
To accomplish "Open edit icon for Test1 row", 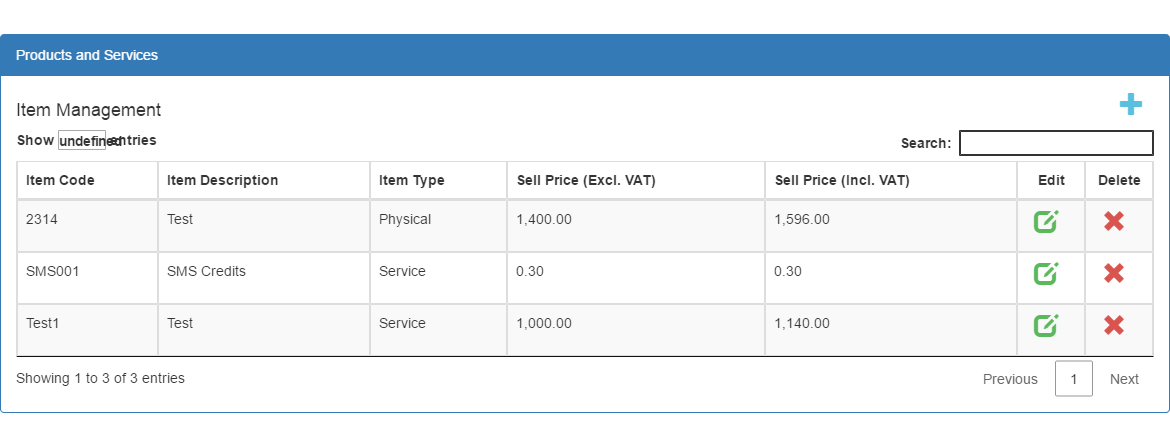I will tap(1046, 325).
